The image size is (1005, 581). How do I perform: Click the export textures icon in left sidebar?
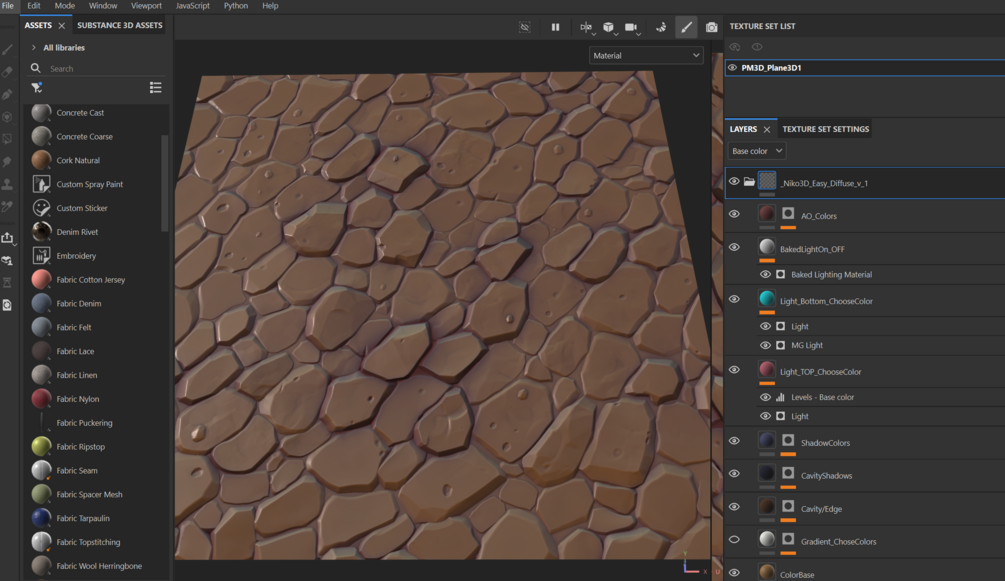tap(8, 238)
